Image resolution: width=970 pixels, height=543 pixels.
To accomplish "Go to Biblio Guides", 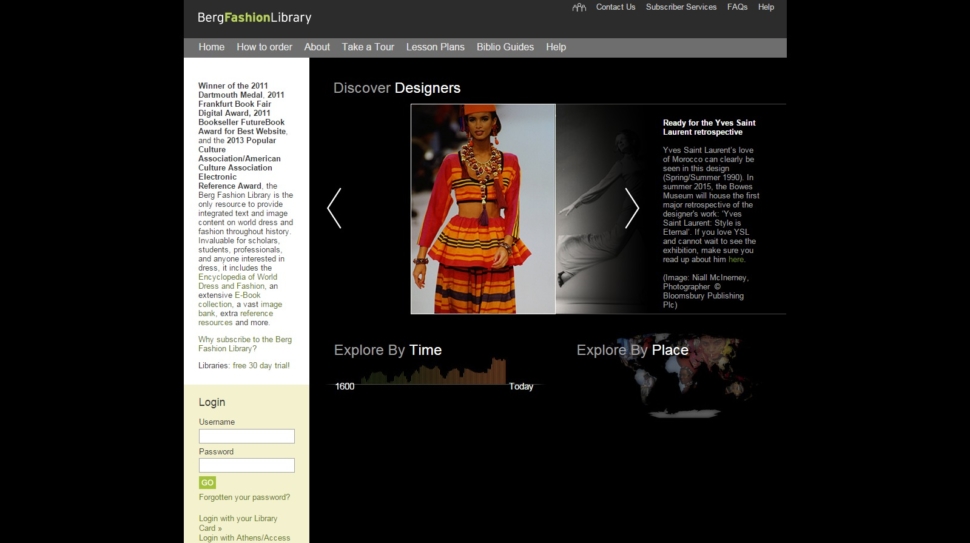I will click(505, 47).
